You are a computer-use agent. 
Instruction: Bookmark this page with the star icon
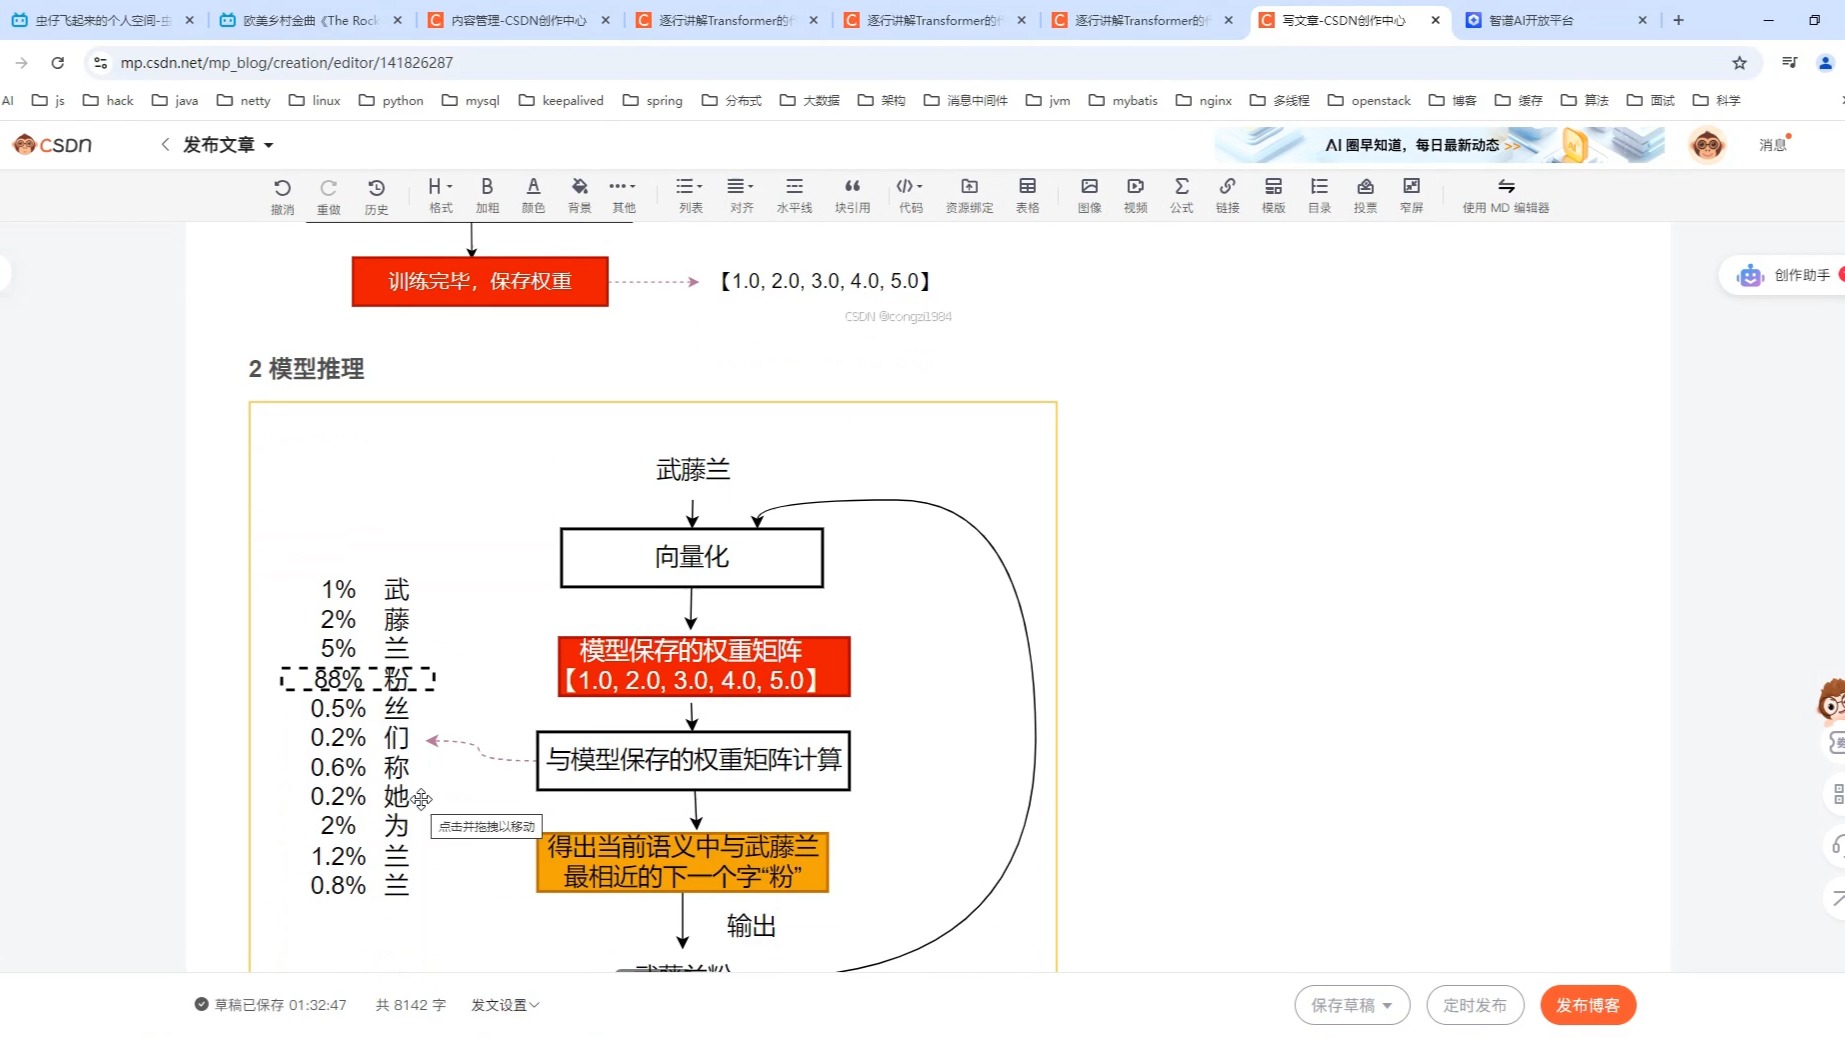click(1739, 62)
